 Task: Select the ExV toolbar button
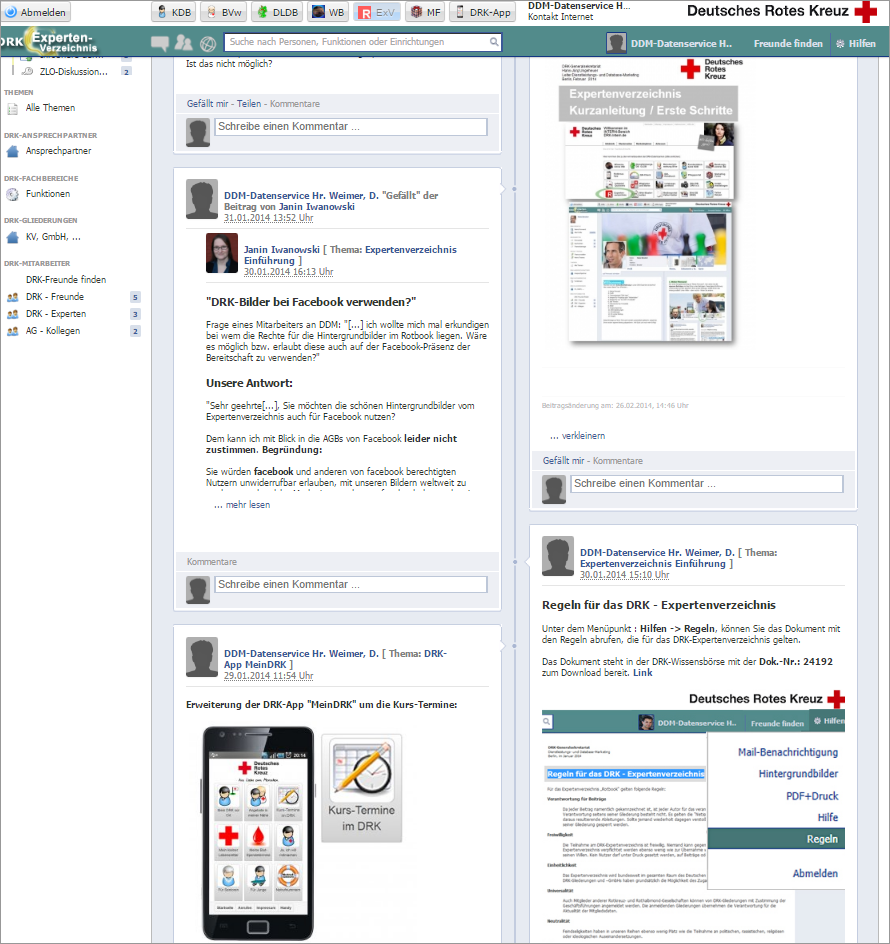pyautogui.click(x=377, y=12)
